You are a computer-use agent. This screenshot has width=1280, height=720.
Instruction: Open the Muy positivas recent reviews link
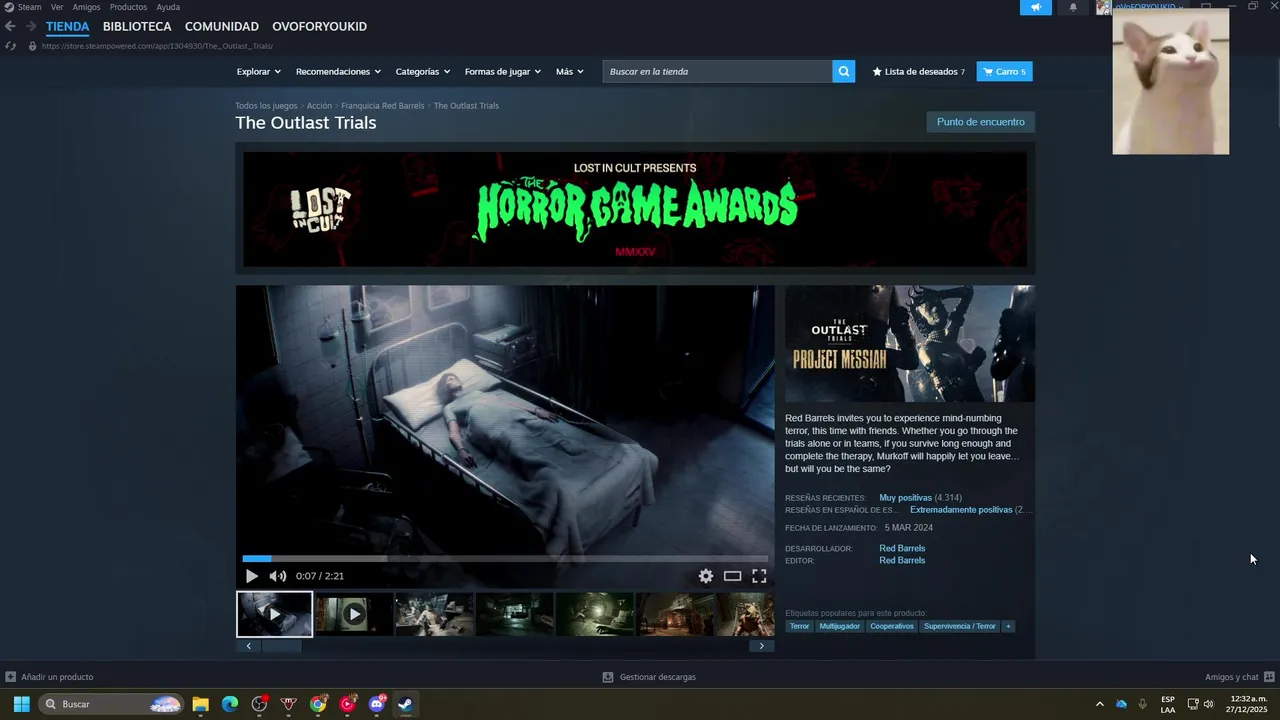(x=905, y=498)
